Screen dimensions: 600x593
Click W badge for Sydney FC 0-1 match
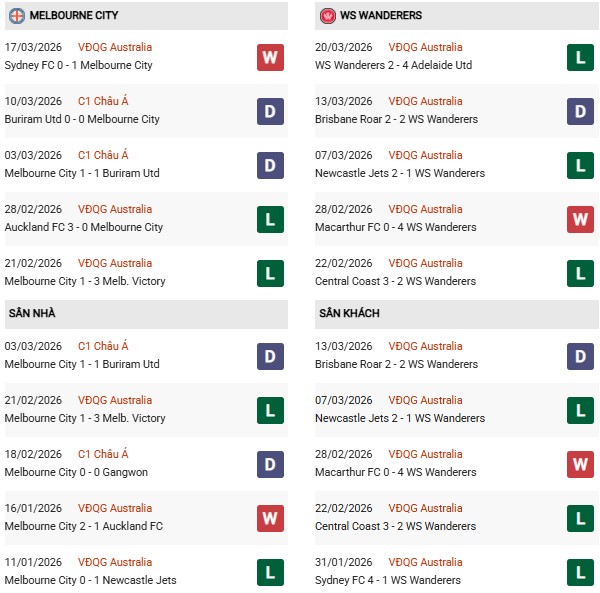[x=270, y=57]
